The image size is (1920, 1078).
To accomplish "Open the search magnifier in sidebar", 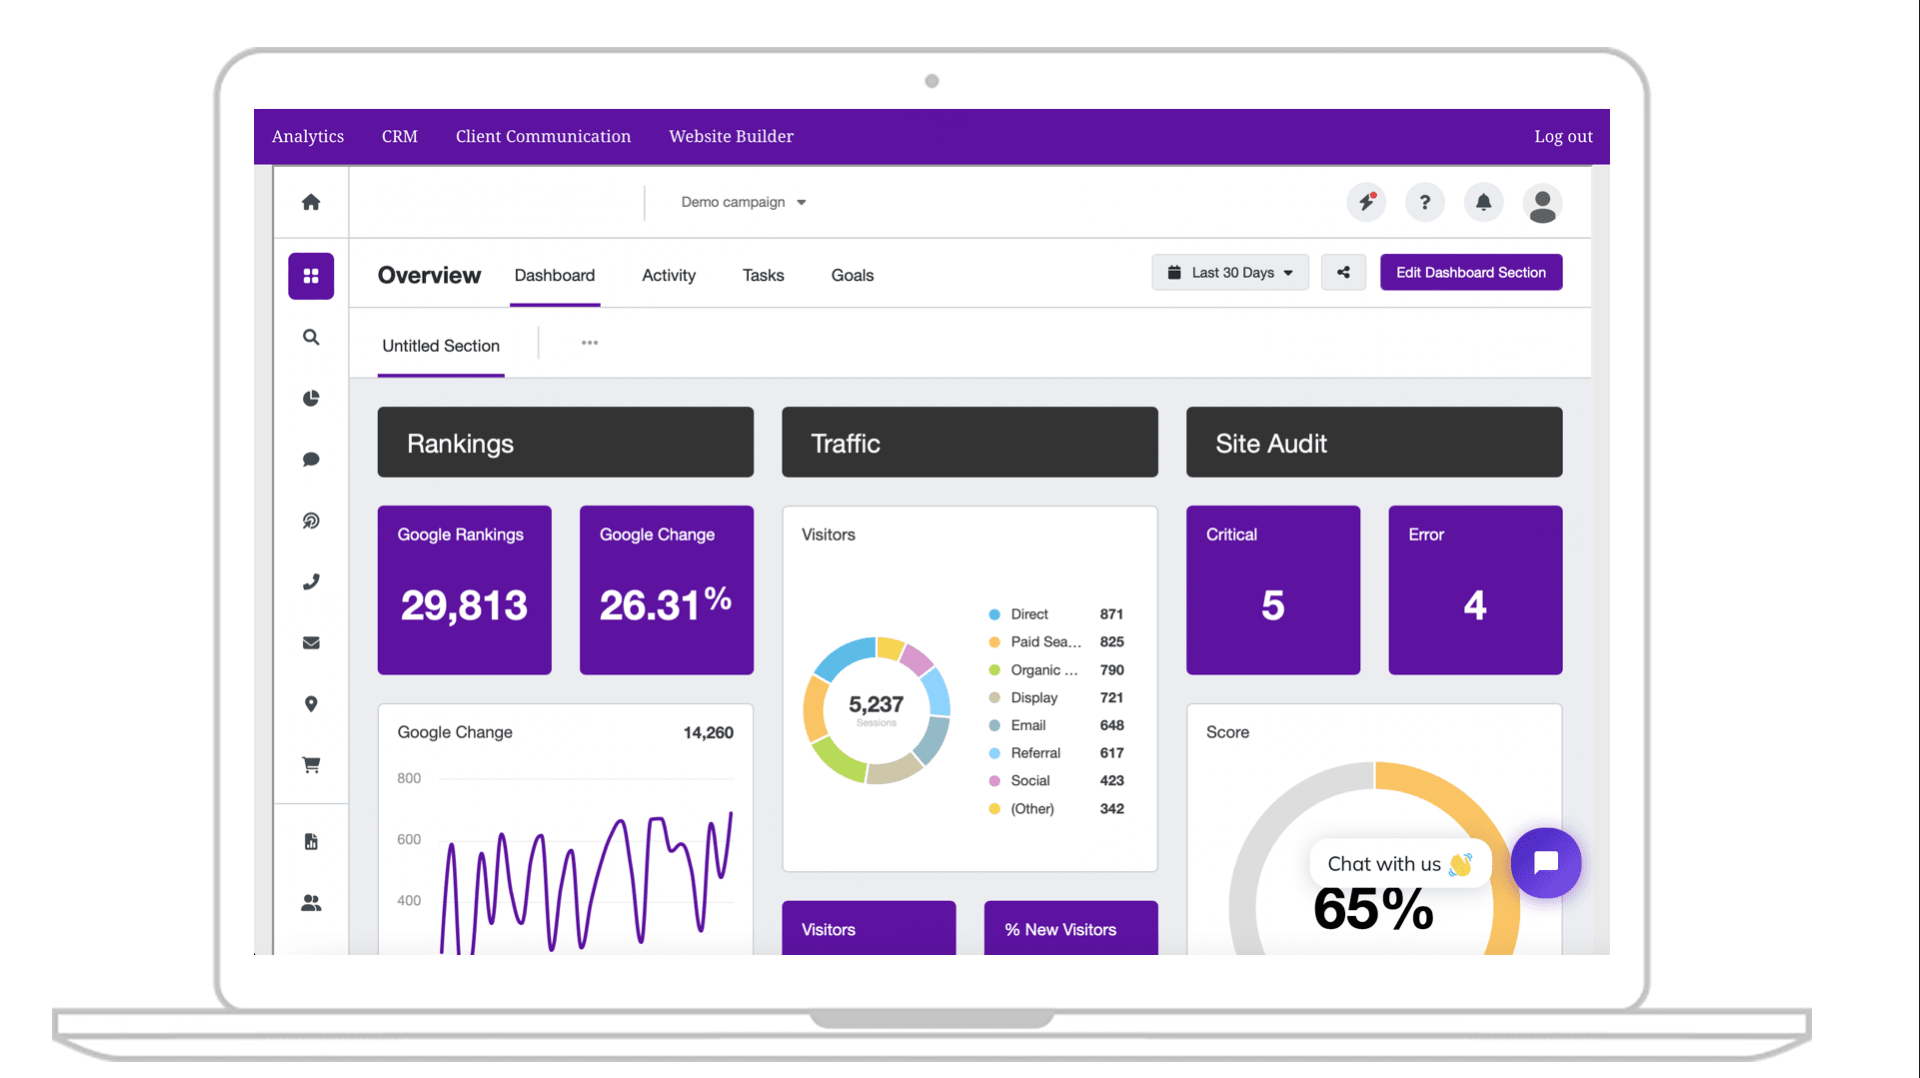I will [x=311, y=338].
